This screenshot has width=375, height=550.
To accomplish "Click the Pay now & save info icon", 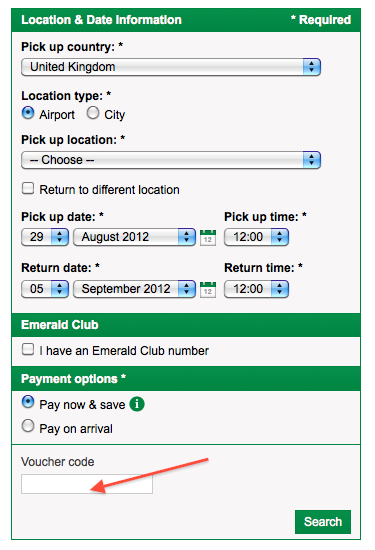I will coord(137,404).
